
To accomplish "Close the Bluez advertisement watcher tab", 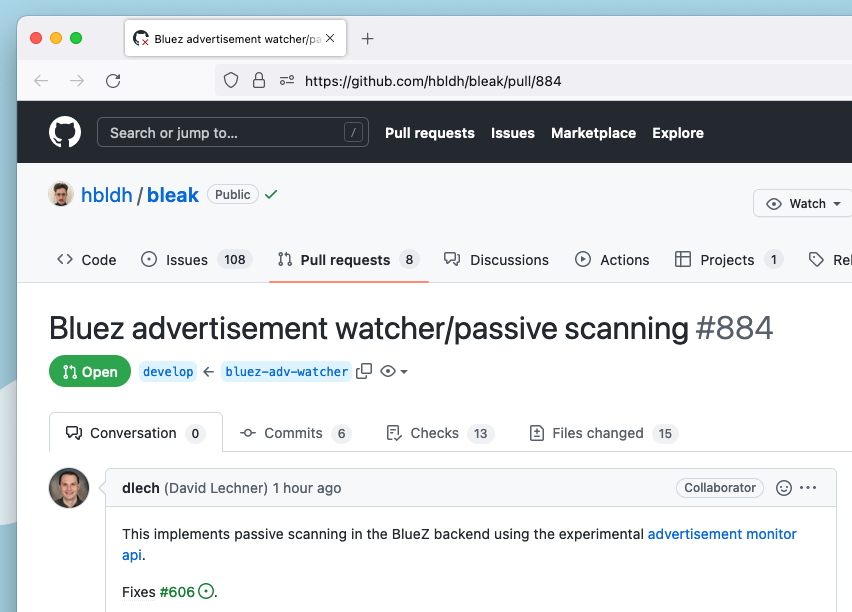I will coord(330,38).
